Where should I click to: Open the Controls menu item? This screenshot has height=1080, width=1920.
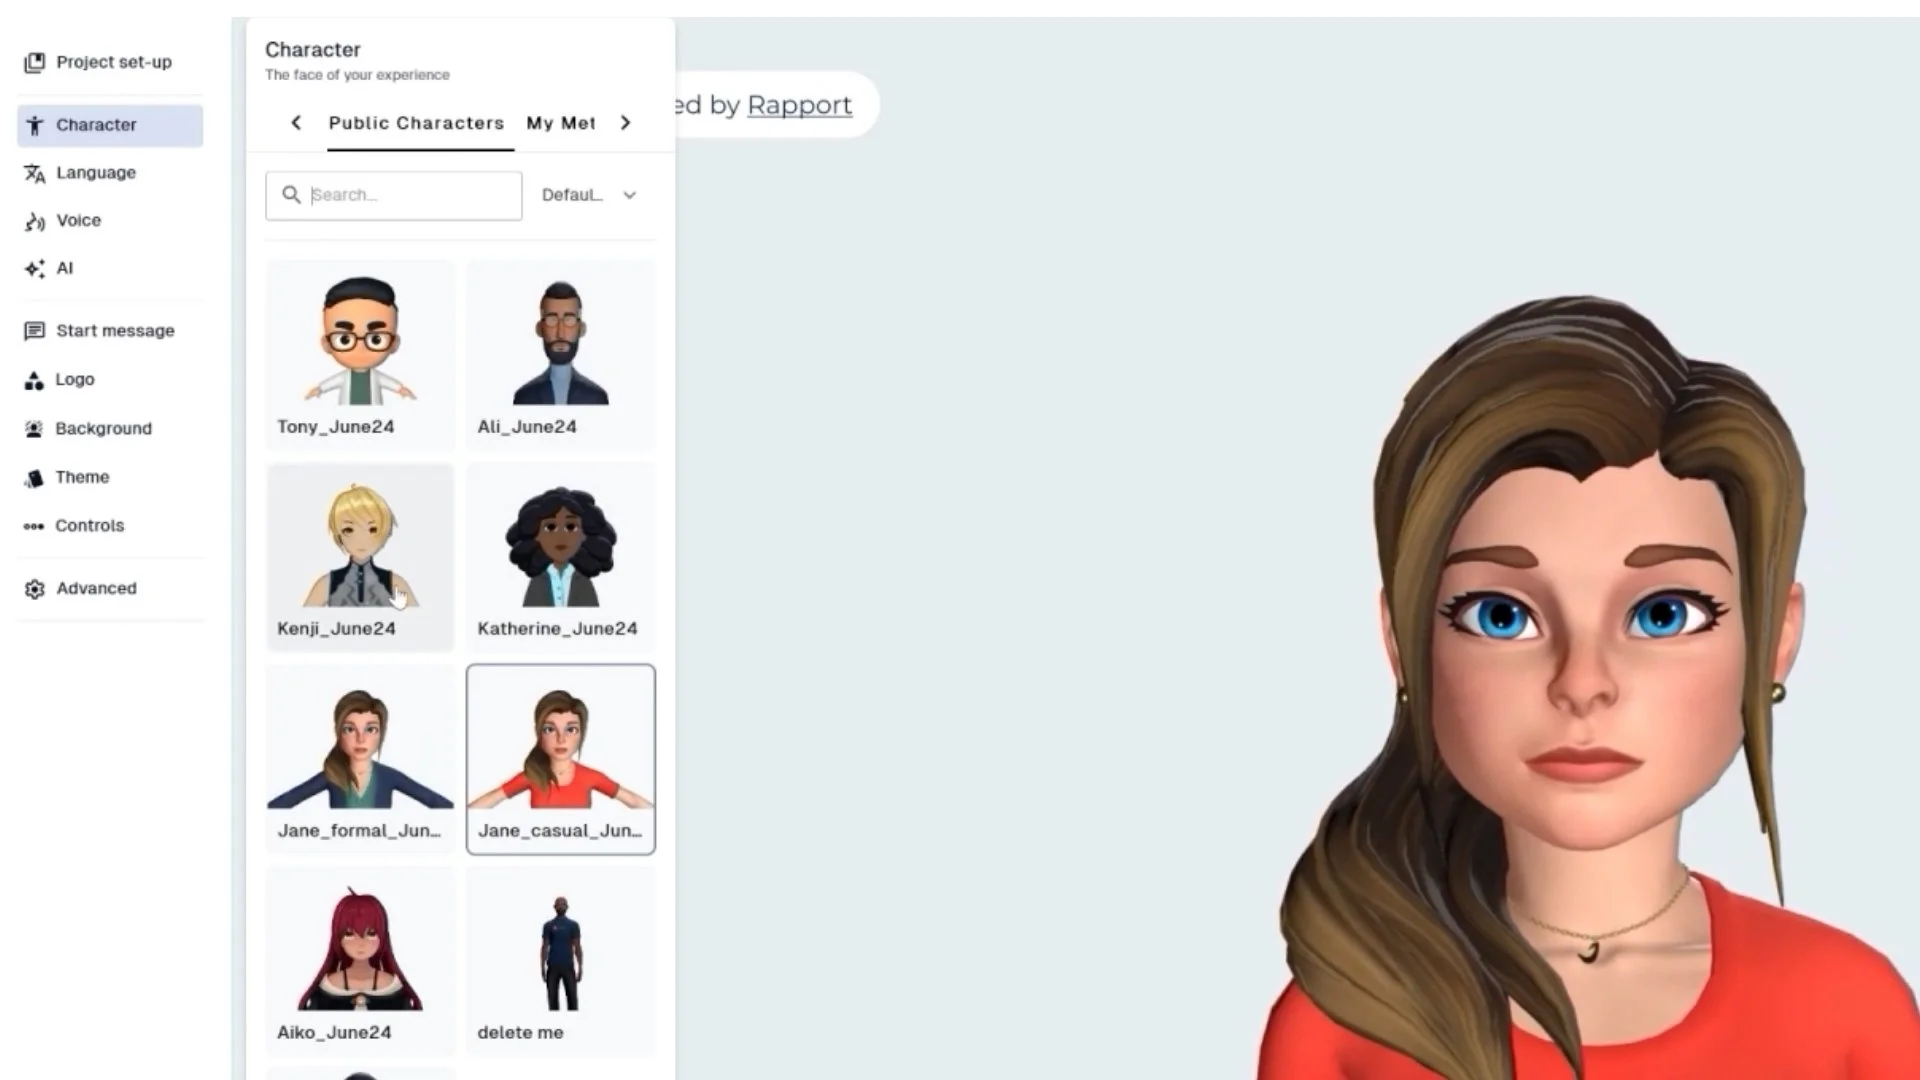tap(89, 526)
